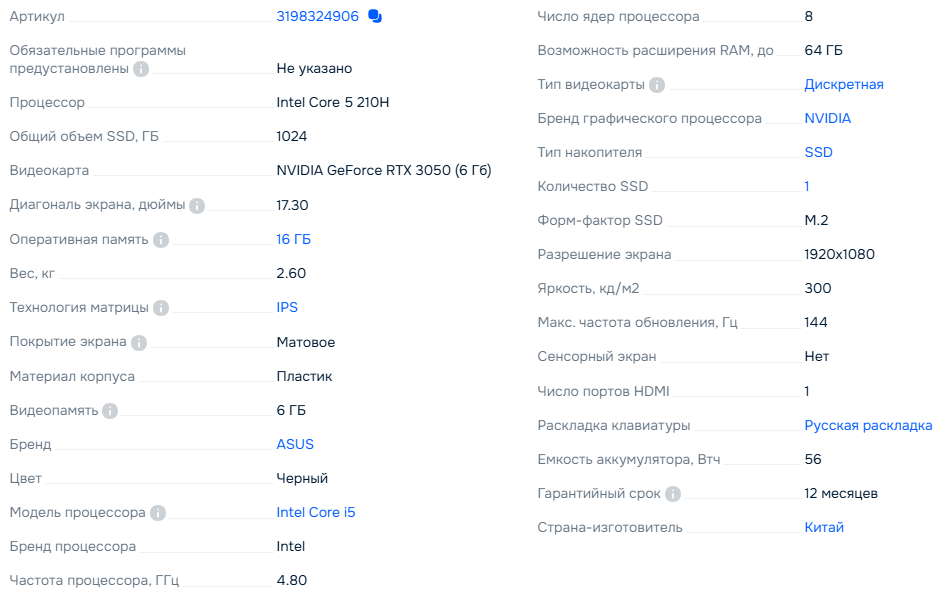
Task: Click info icon next to screen diagonal
Action: pyautogui.click(x=197, y=205)
